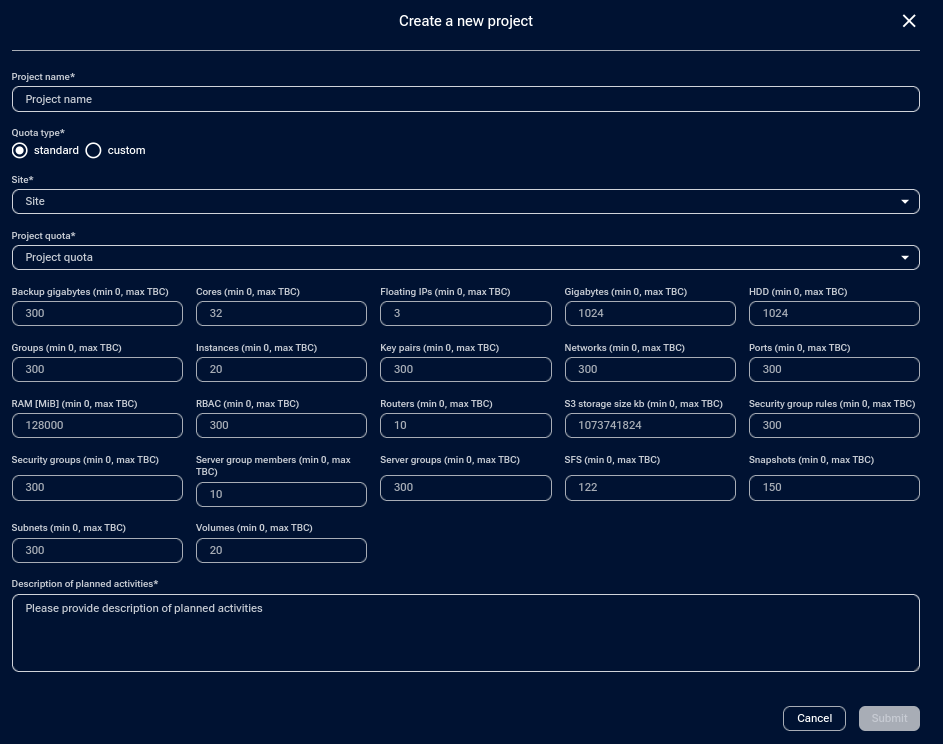Open the Site dropdown
Image resolution: width=943 pixels, height=744 pixels.
point(465,201)
